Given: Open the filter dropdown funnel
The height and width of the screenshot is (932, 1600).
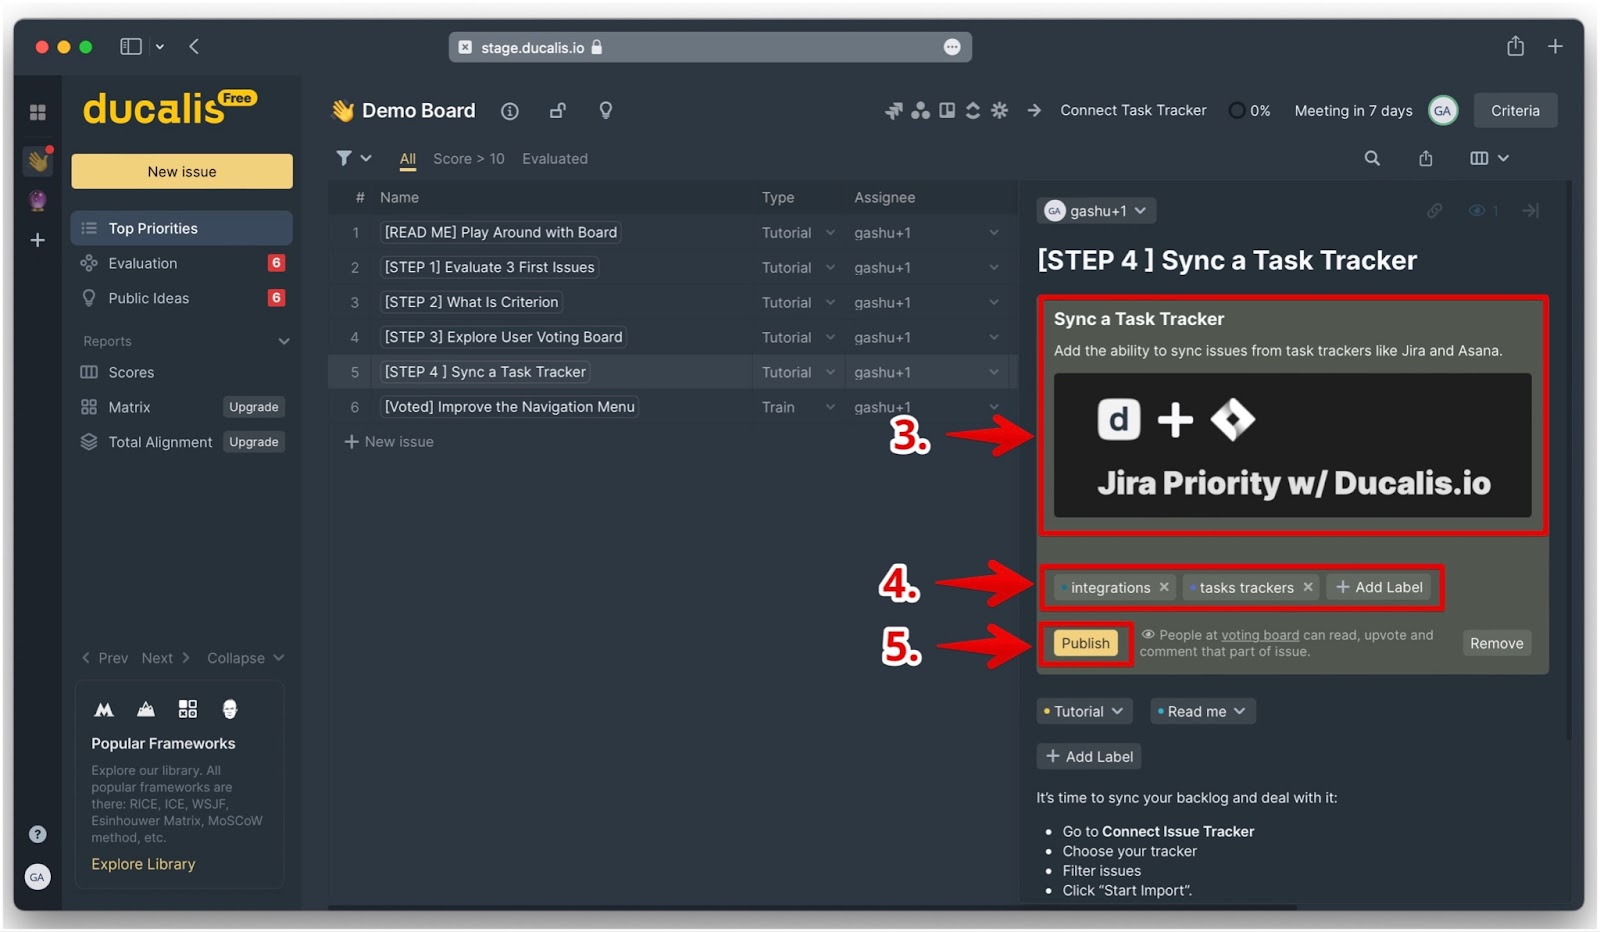Looking at the screenshot, I should click(353, 158).
